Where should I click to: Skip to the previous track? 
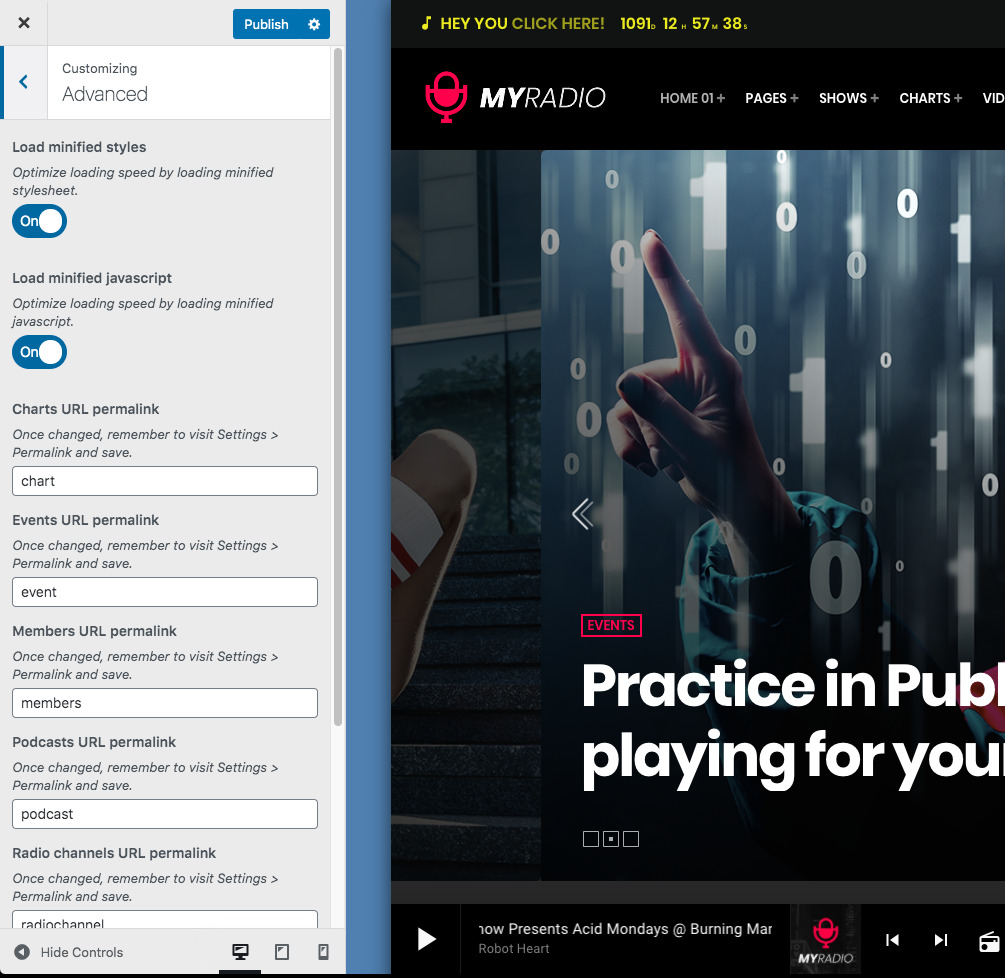tap(892, 940)
